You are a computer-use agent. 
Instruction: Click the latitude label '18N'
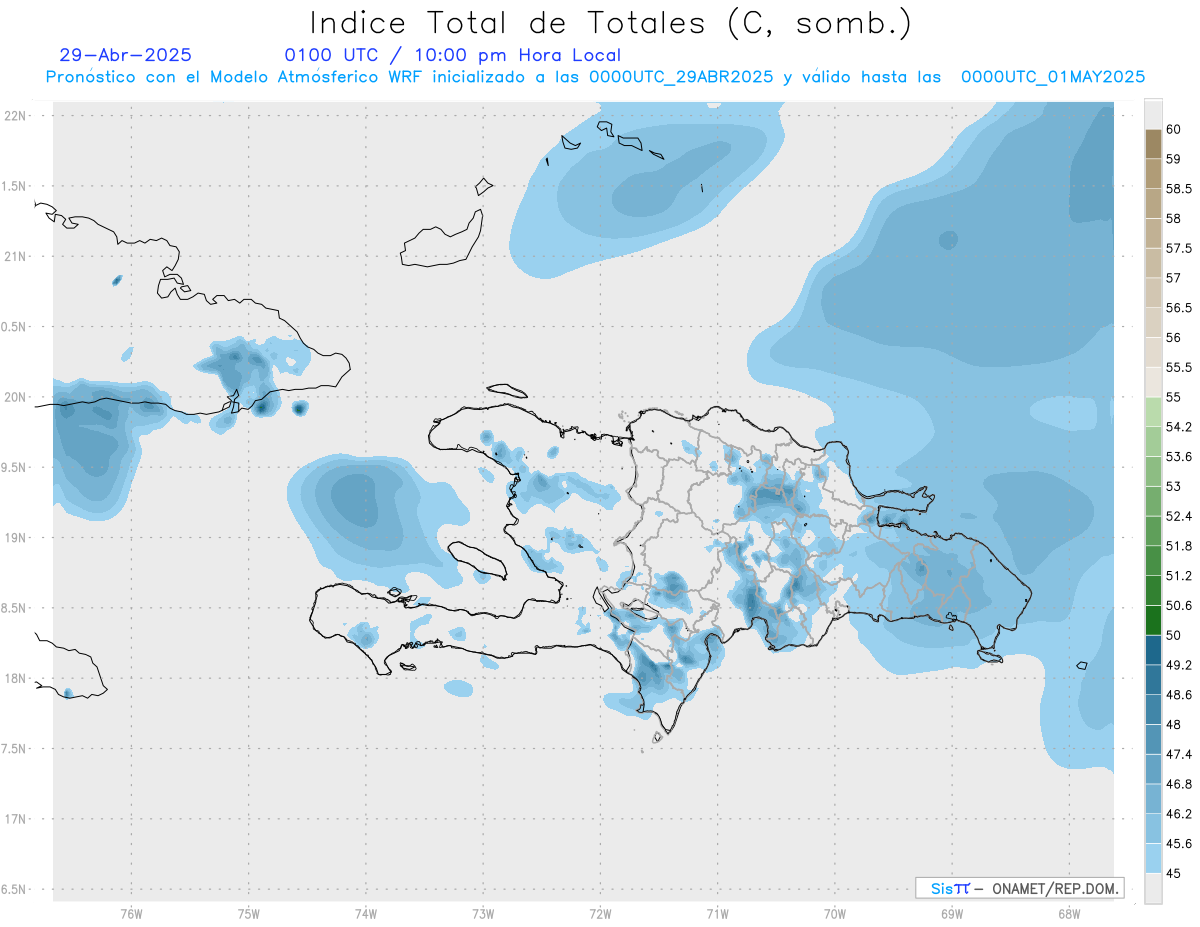click(15, 678)
